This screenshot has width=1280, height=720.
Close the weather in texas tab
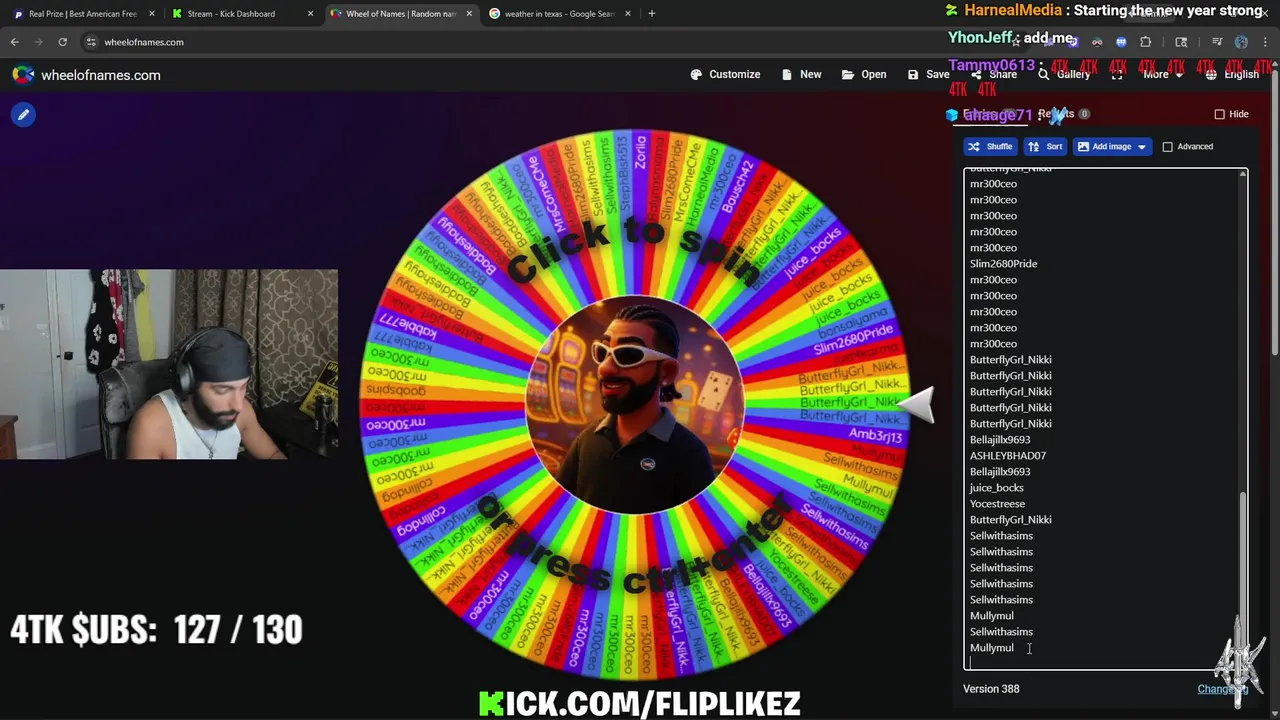[628, 14]
